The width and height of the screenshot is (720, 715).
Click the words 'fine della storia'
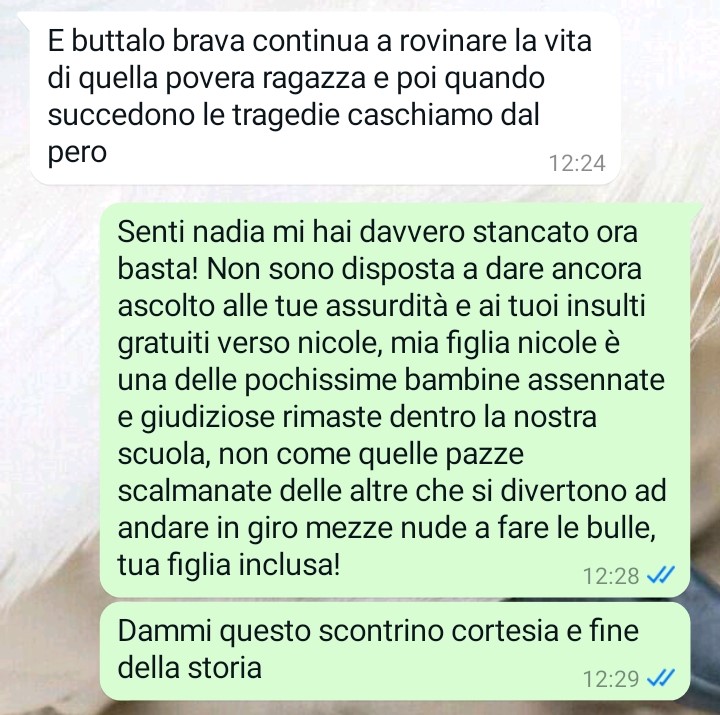(x=378, y=649)
